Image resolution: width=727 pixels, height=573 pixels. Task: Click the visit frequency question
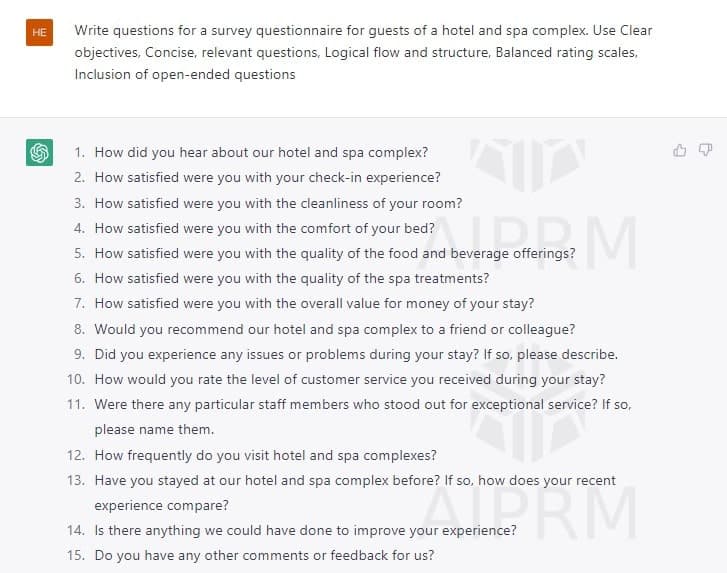[266, 455]
